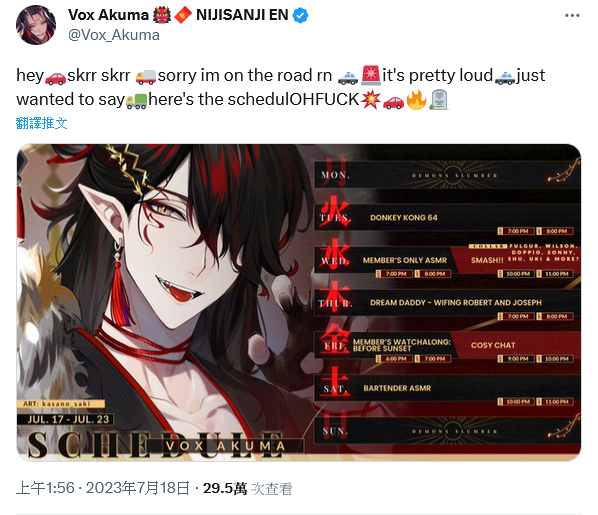Click the Dream Daddy Thursday entry
Viewport: 598px width, 515px height.
(456, 303)
